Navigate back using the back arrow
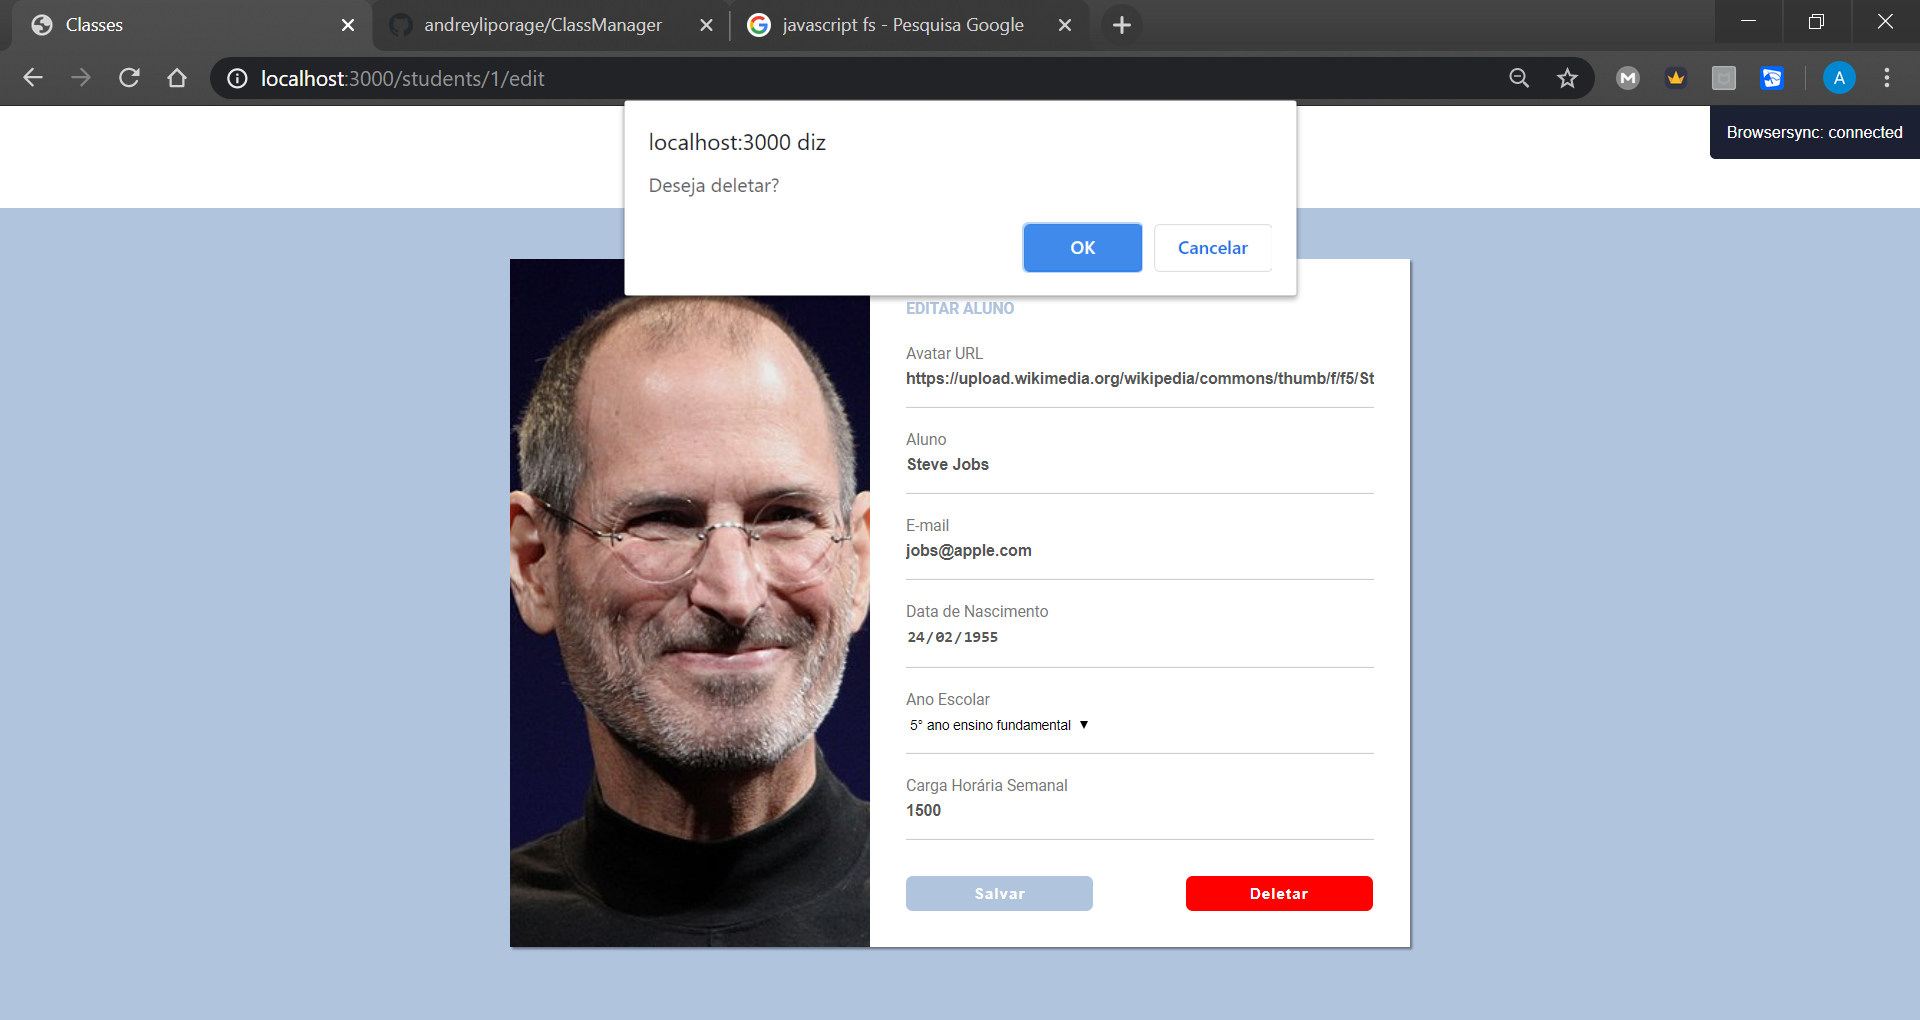The height and width of the screenshot is (1020, 1920). coord(33,77)
